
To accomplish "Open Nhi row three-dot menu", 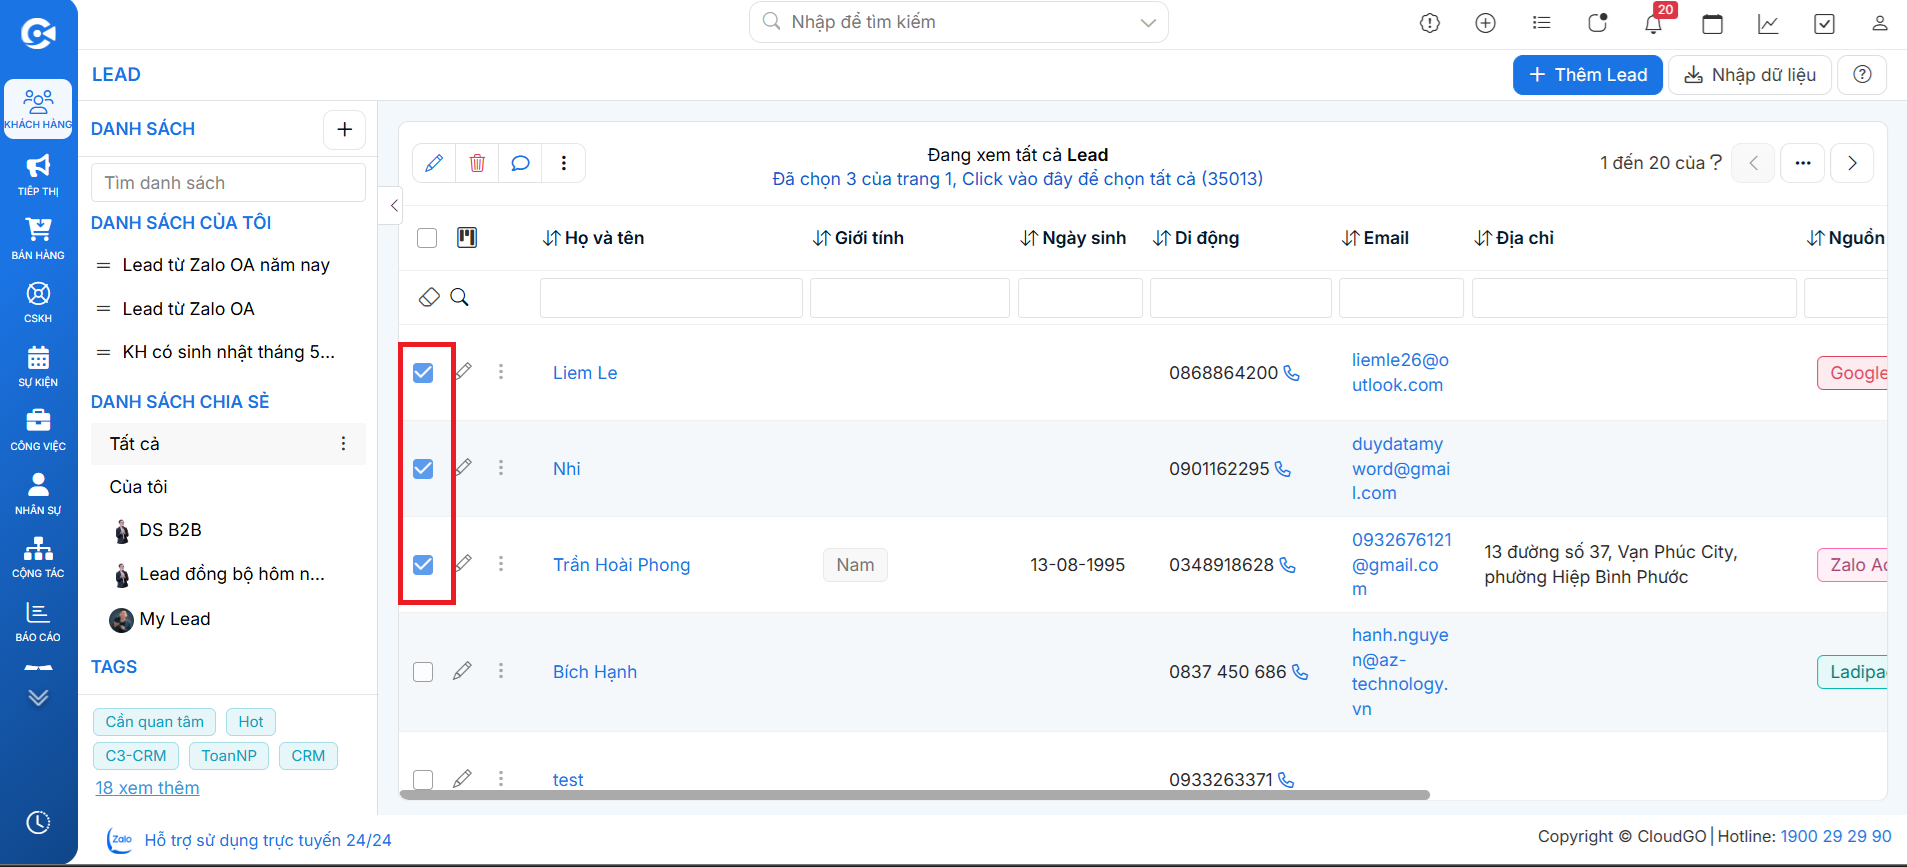I will 501,468.
